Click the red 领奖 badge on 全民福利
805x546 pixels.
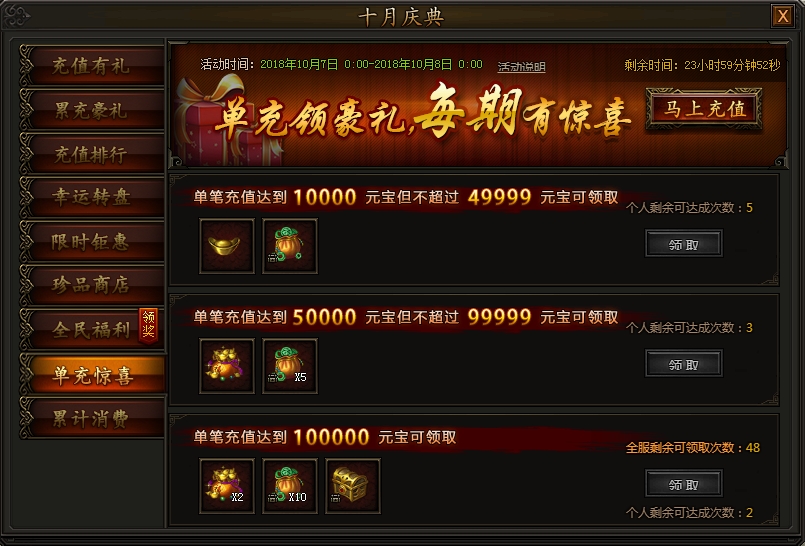(148, 326)
